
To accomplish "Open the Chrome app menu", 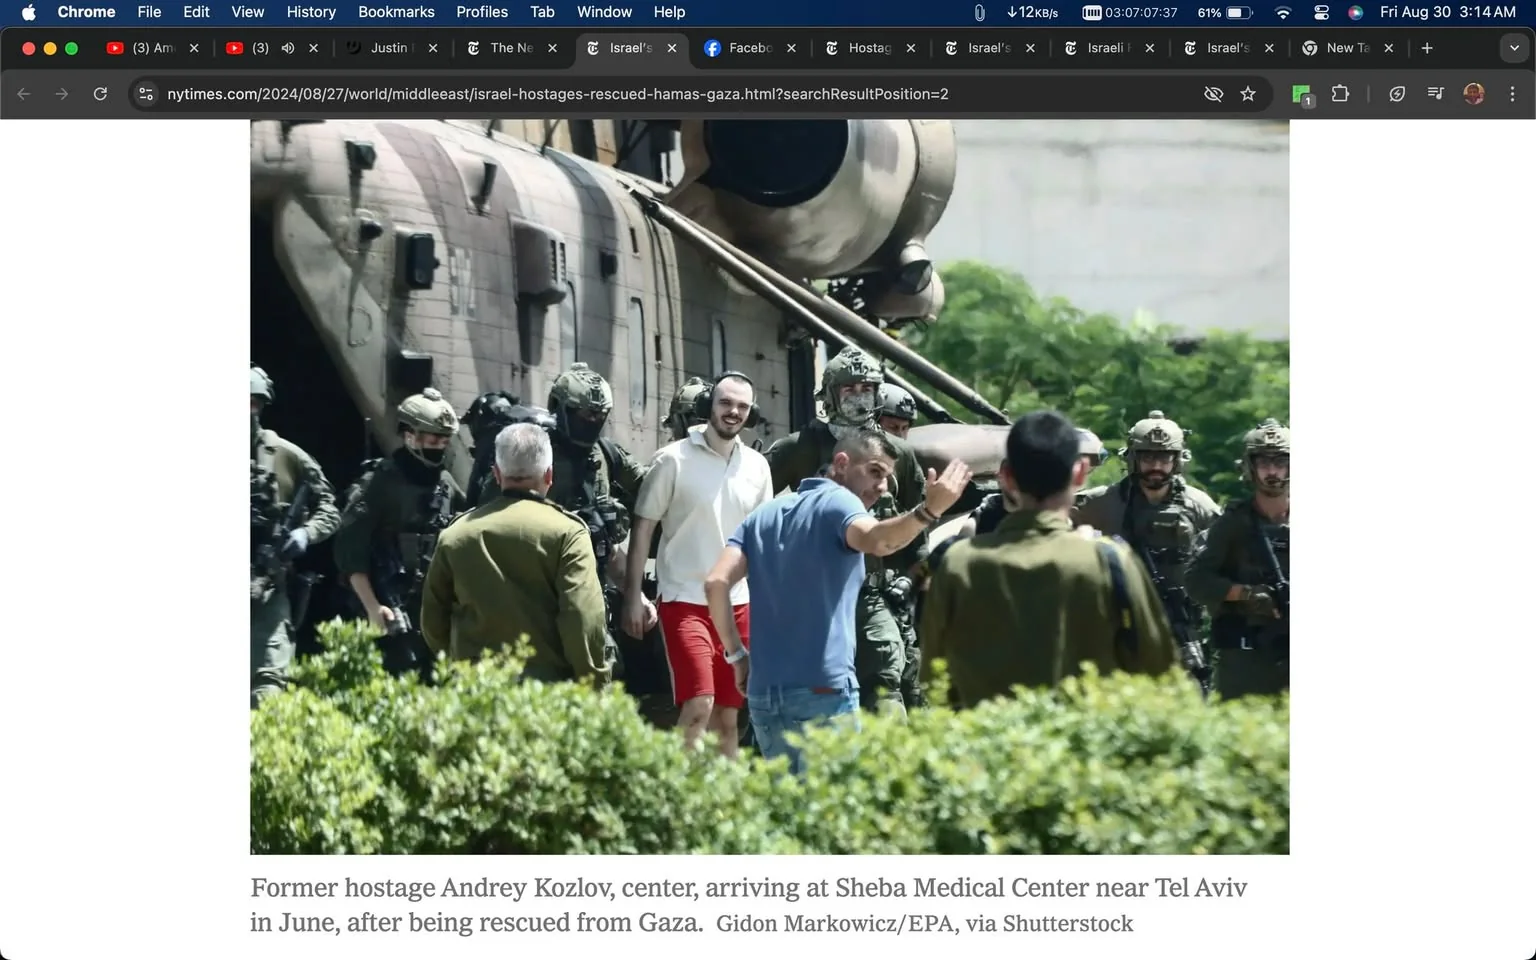I will (86, 12).
